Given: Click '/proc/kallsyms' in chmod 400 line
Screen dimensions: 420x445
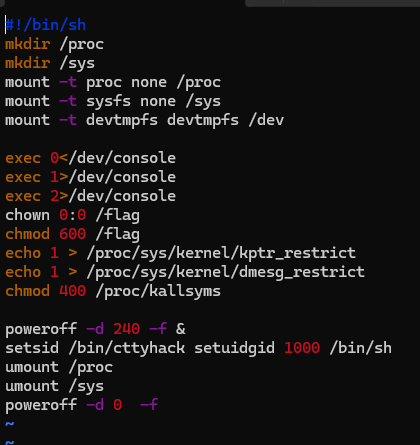Looking at the screenshot, I should click(x=158, y=291).
